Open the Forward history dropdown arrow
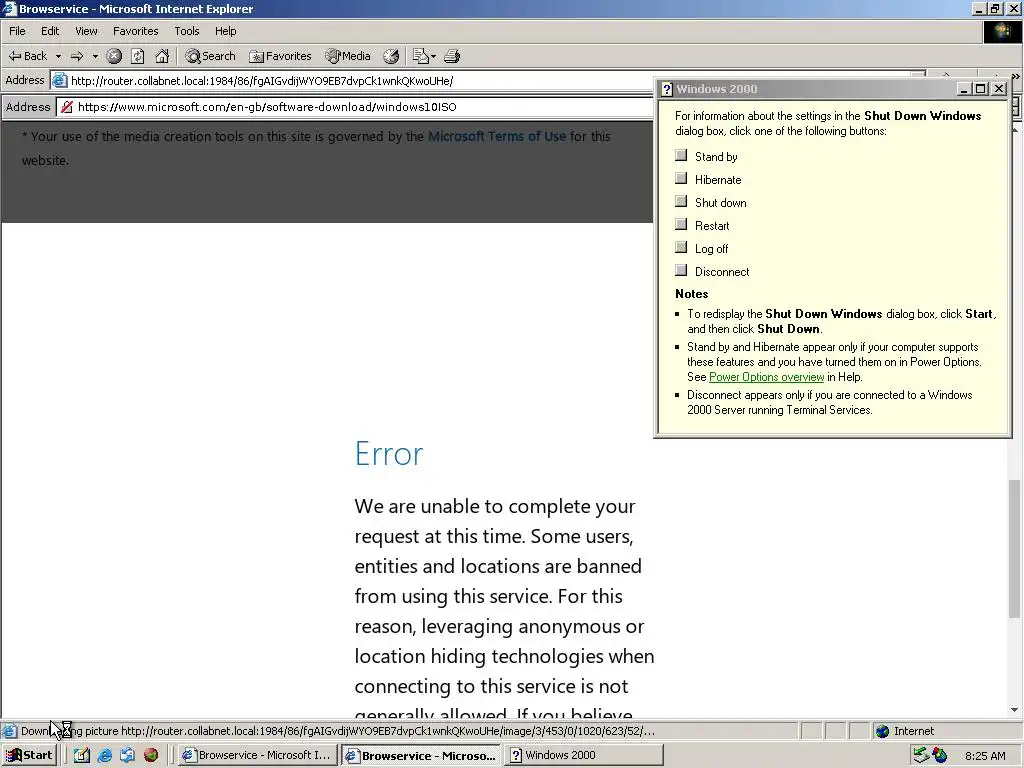1024x768 pixels. coord(95,56)
